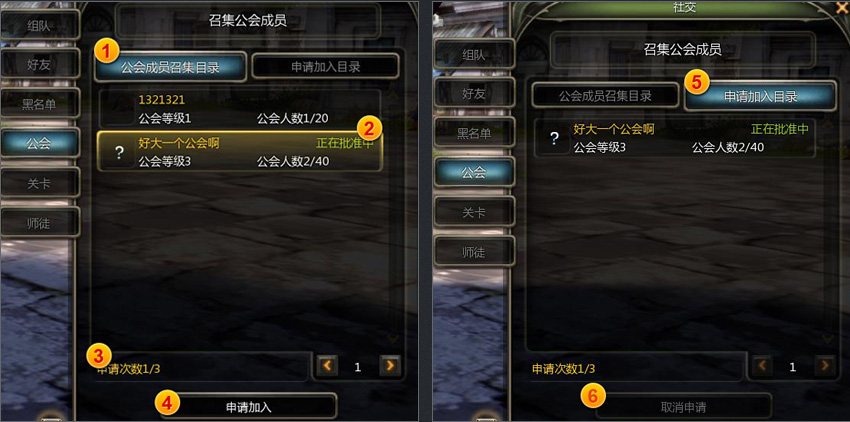Click the scroll down chevron in left list
This screenshot has width=850, height=422.
coord(392,338)
